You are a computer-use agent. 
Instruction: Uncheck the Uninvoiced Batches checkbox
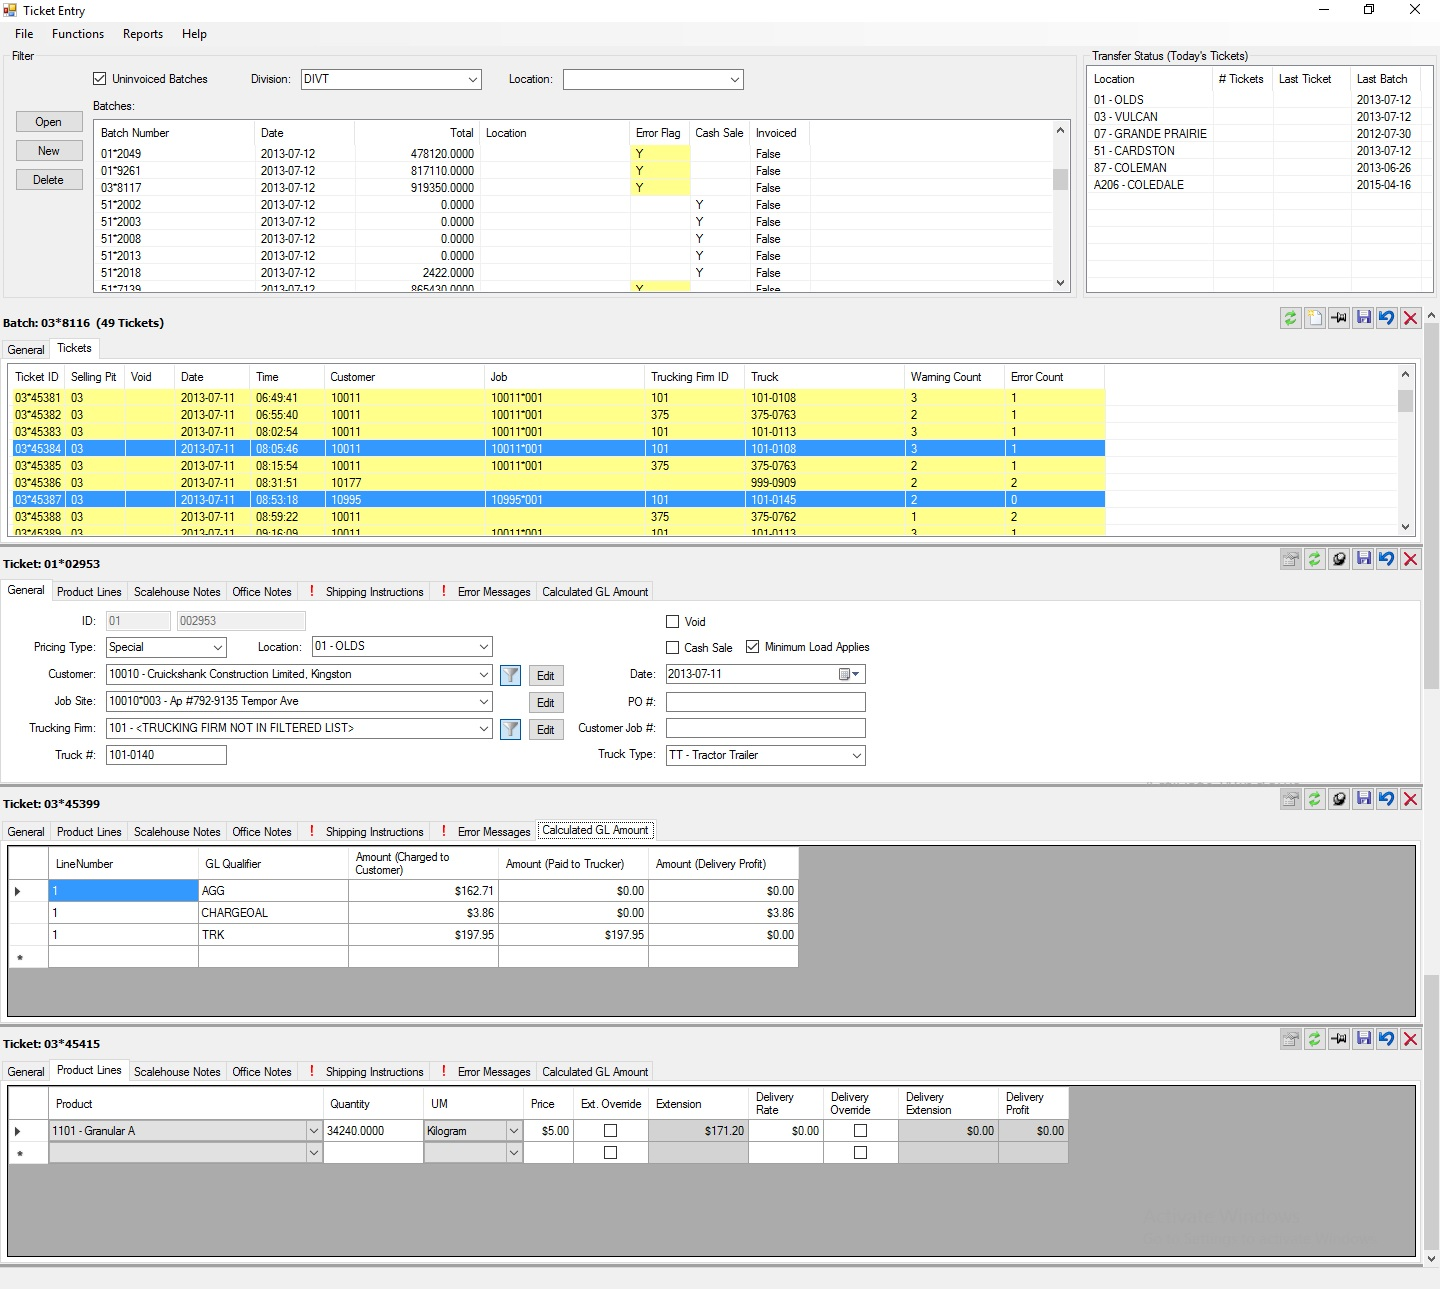(100, 78)
